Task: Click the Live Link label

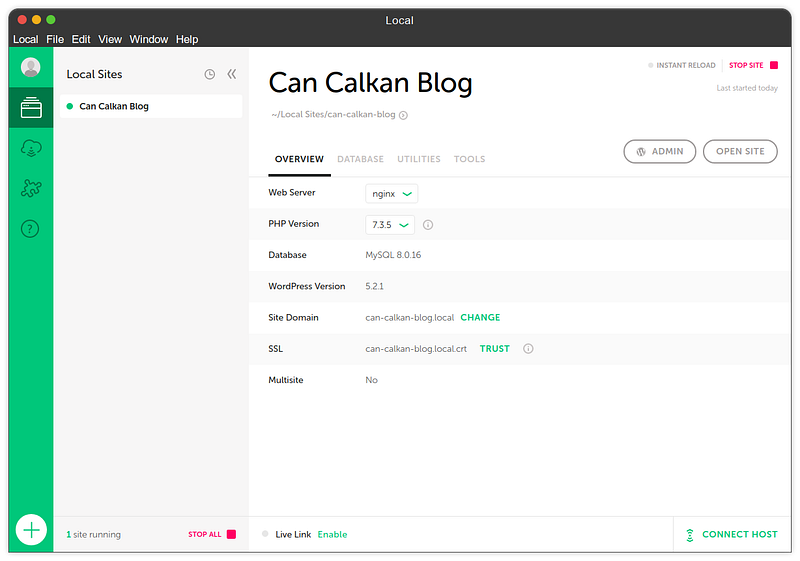Action: pyautogui.click(x=293, y=534)
